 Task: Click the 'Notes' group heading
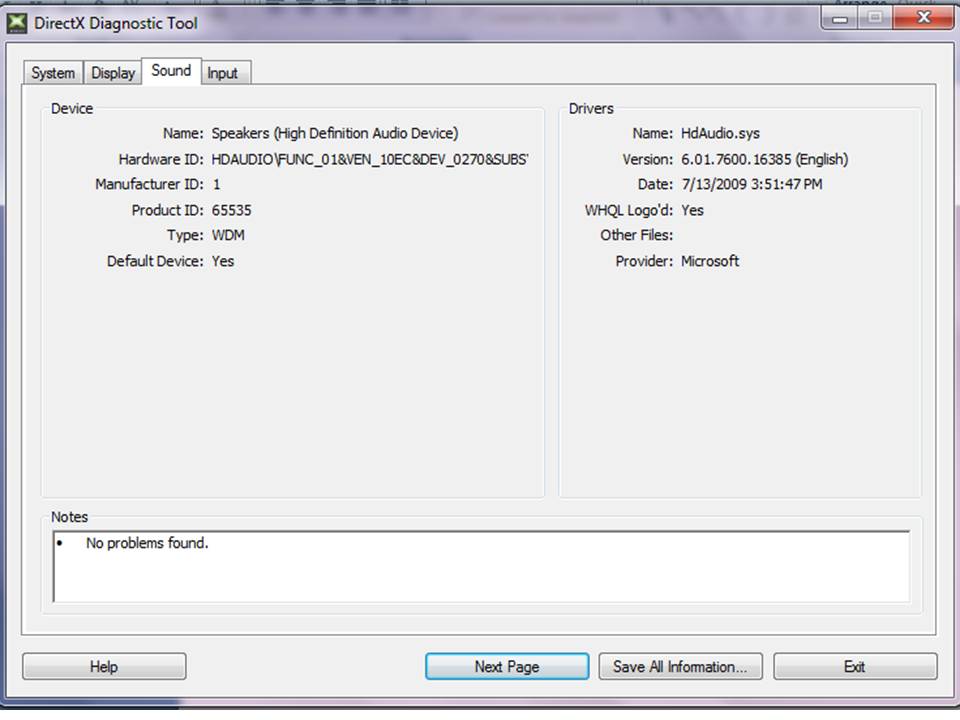tap(69, 517)
